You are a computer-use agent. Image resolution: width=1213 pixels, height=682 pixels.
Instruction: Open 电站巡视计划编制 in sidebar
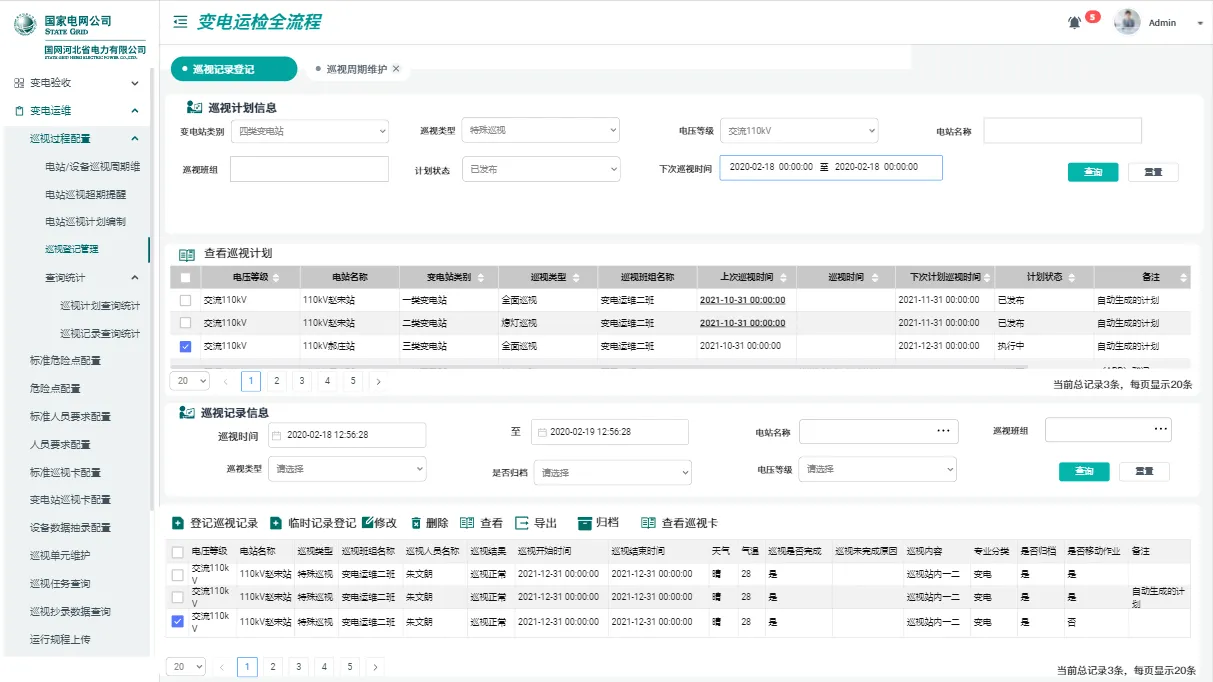point(85,221)
